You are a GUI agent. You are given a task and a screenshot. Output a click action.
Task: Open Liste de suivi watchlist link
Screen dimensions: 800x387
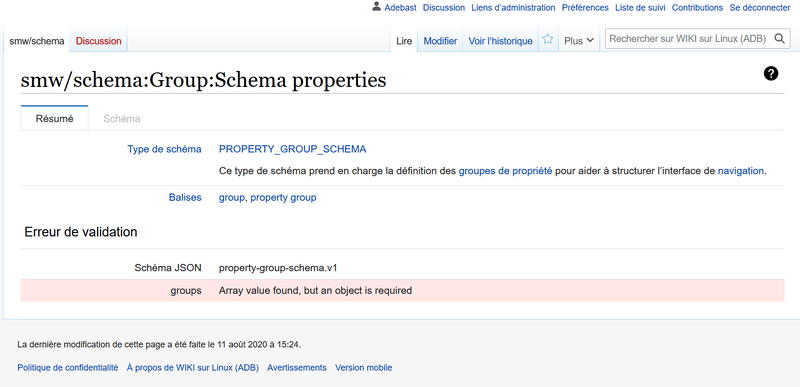640,8
